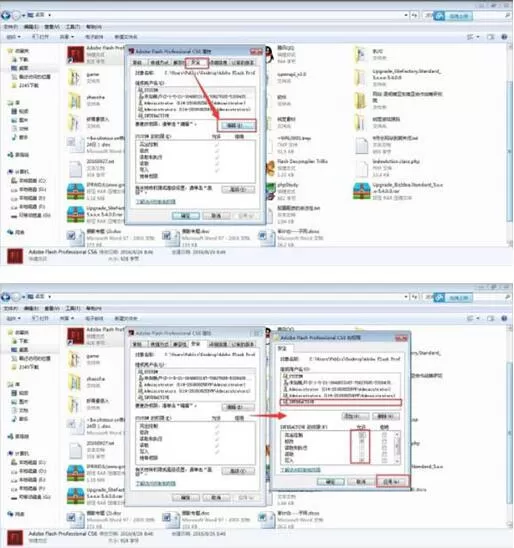Select the red-outlined user row in permissions dialog

coord(341,402)
